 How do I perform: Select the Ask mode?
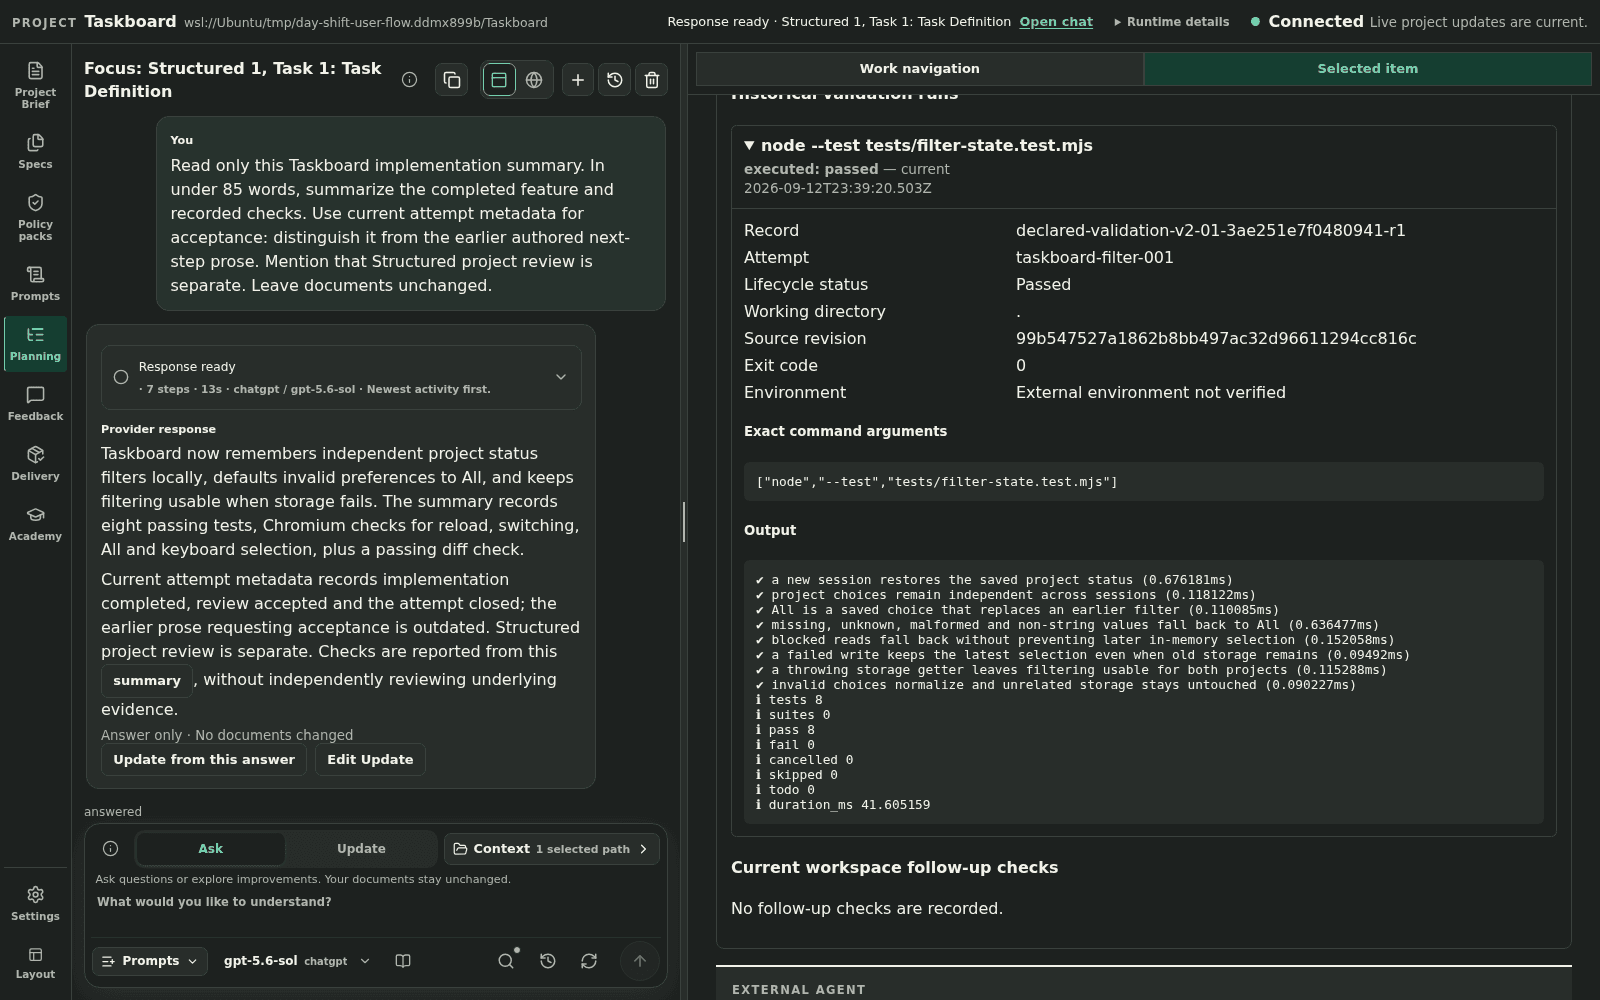pyautogui.click(x=211, y=849)
